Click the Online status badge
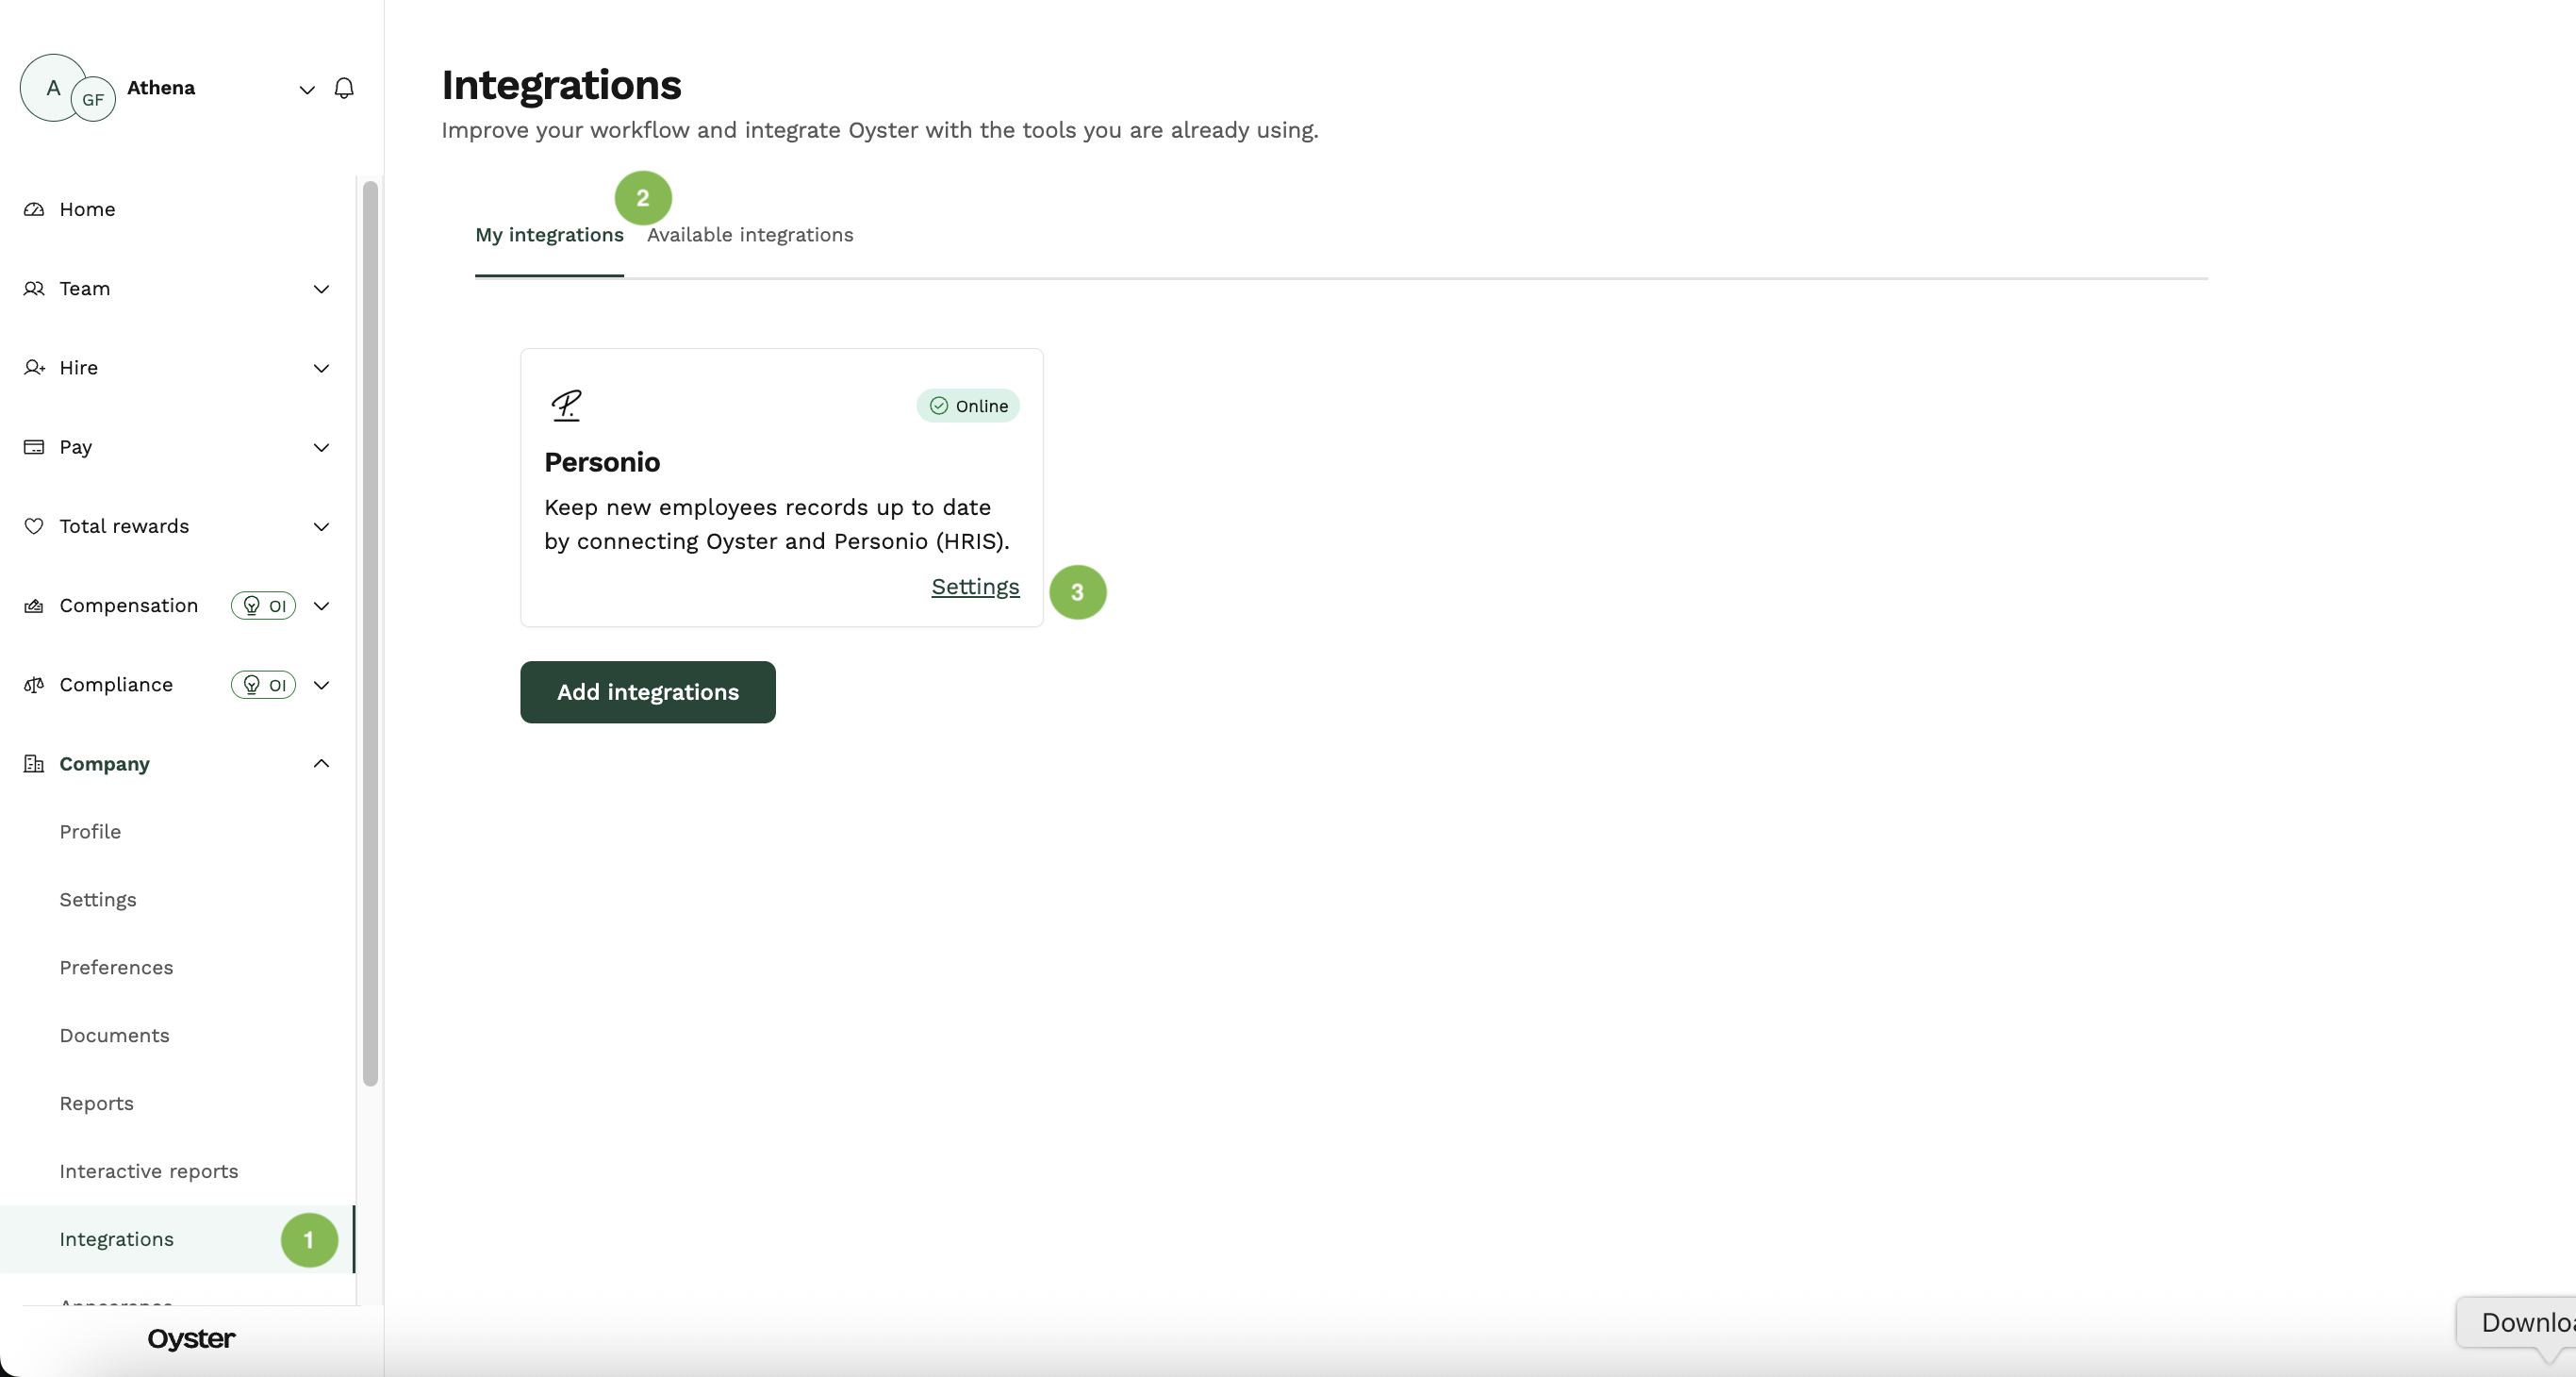The width and height of the screenshot is (2576, 1377). click(x=968, y=405)
